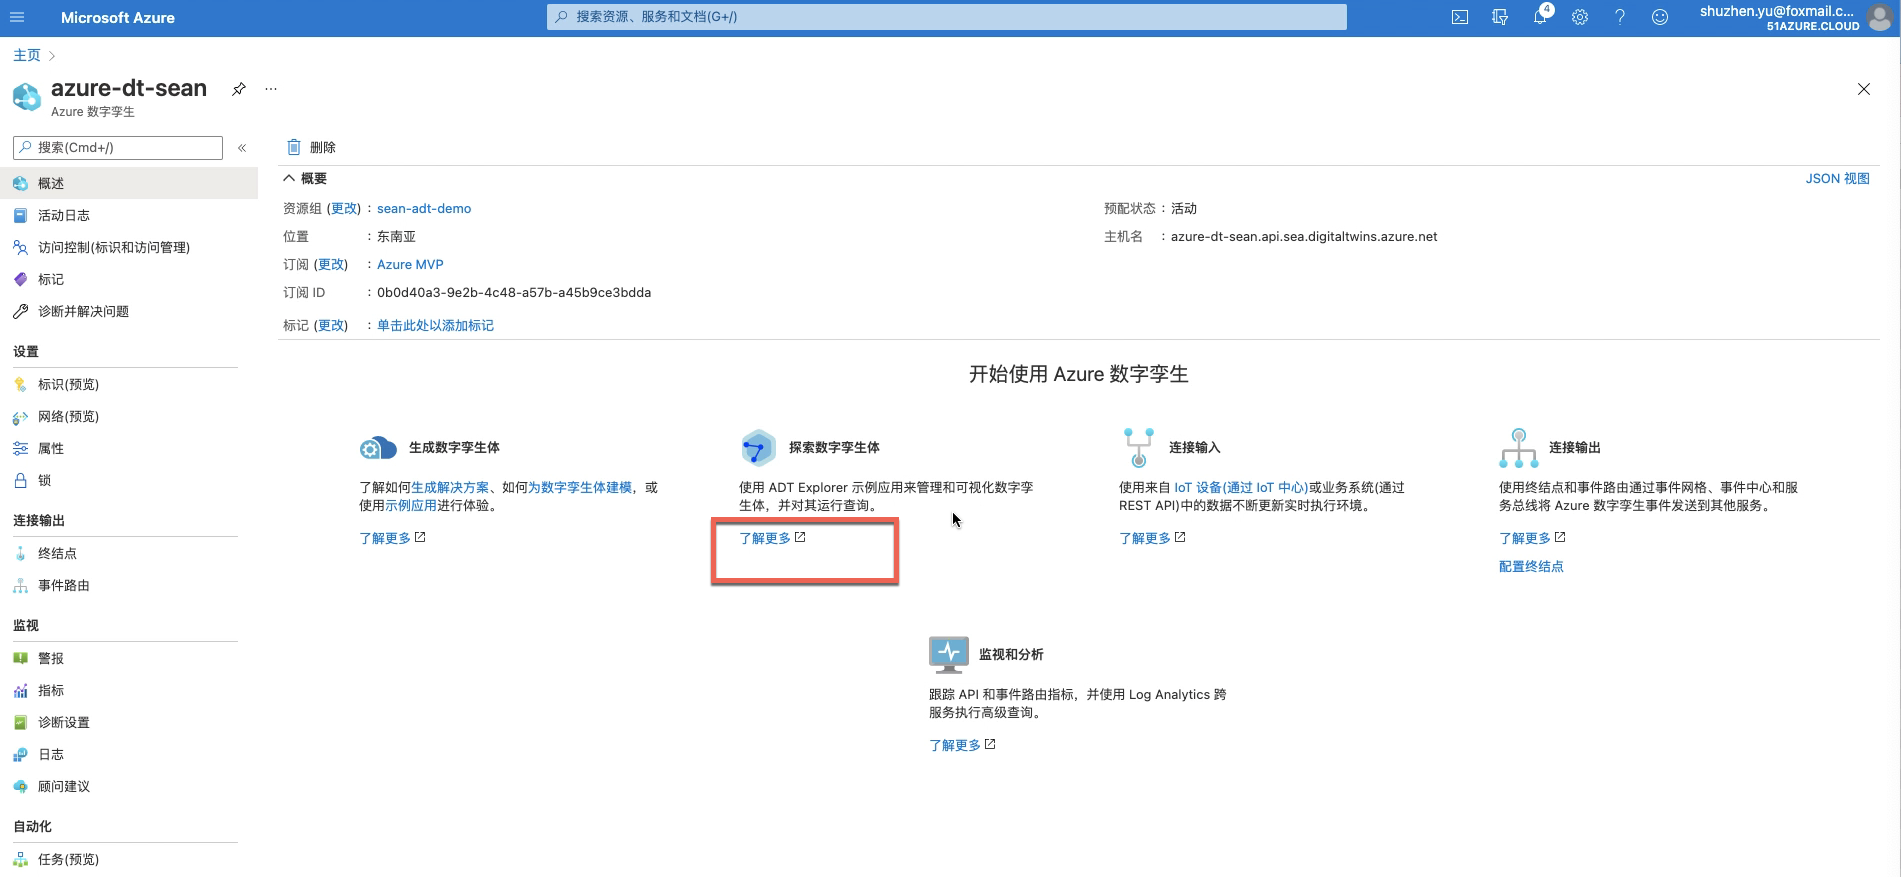
Task: Select the hostname azure-dt-sean.api.sea.digitaltwins.azure.net
Action: (1304, 236)
